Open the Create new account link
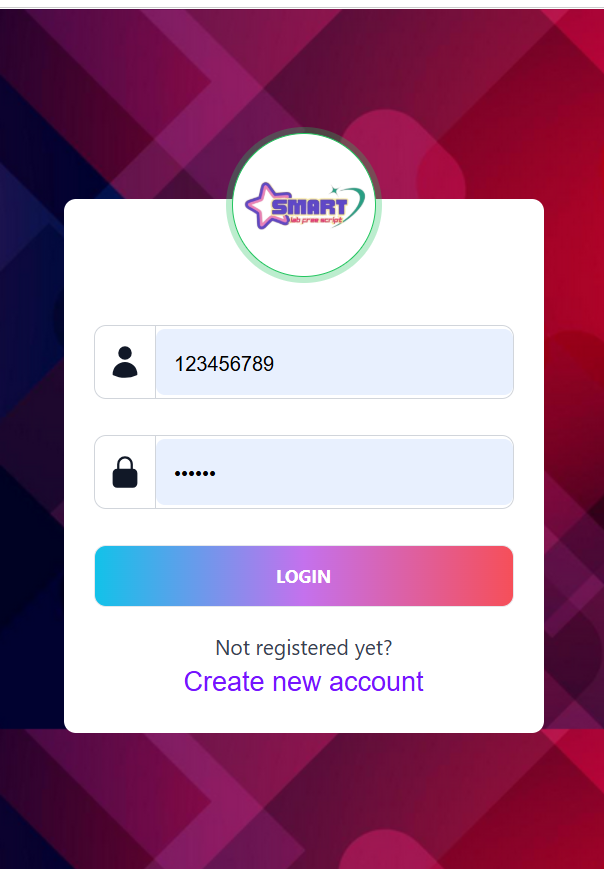Image resolution: width=604 pixels, height=869 pixels. (x=304, y=681)
